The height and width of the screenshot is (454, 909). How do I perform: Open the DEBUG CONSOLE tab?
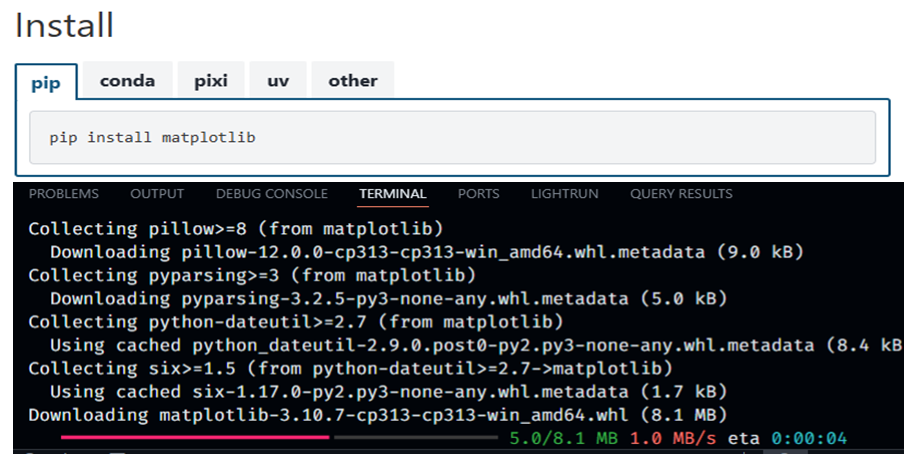(x=271, y=194)
